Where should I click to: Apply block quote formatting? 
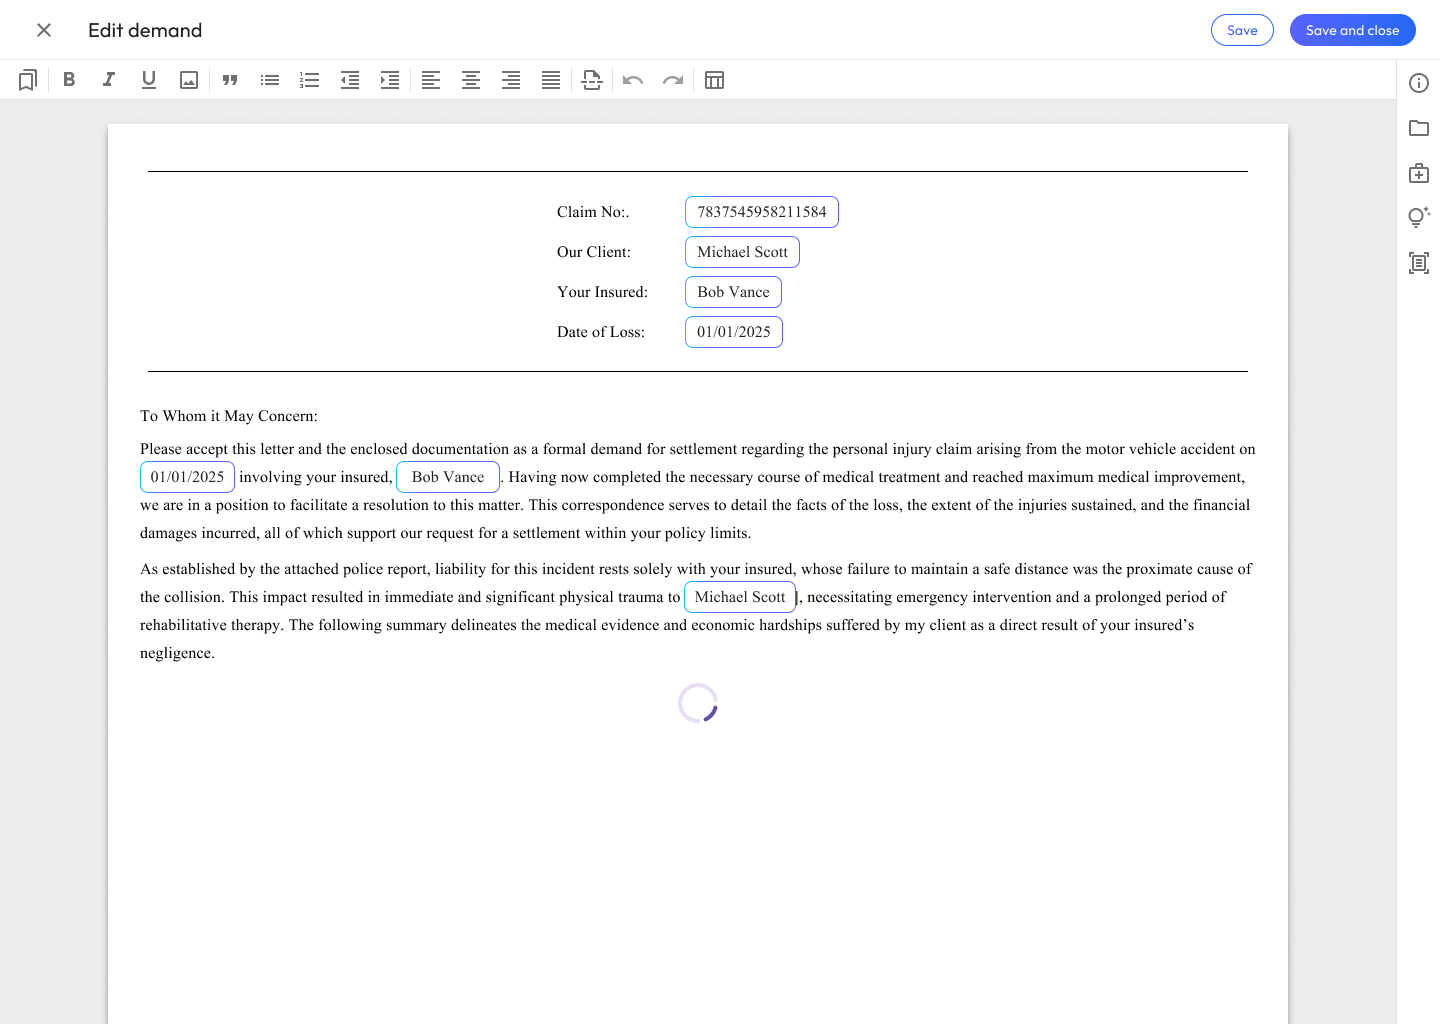(230, 80)
